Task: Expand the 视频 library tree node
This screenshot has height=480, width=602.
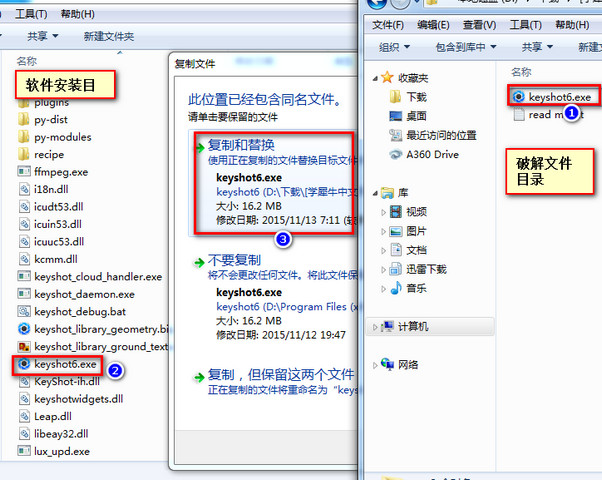Action: [x=383, y=212]
